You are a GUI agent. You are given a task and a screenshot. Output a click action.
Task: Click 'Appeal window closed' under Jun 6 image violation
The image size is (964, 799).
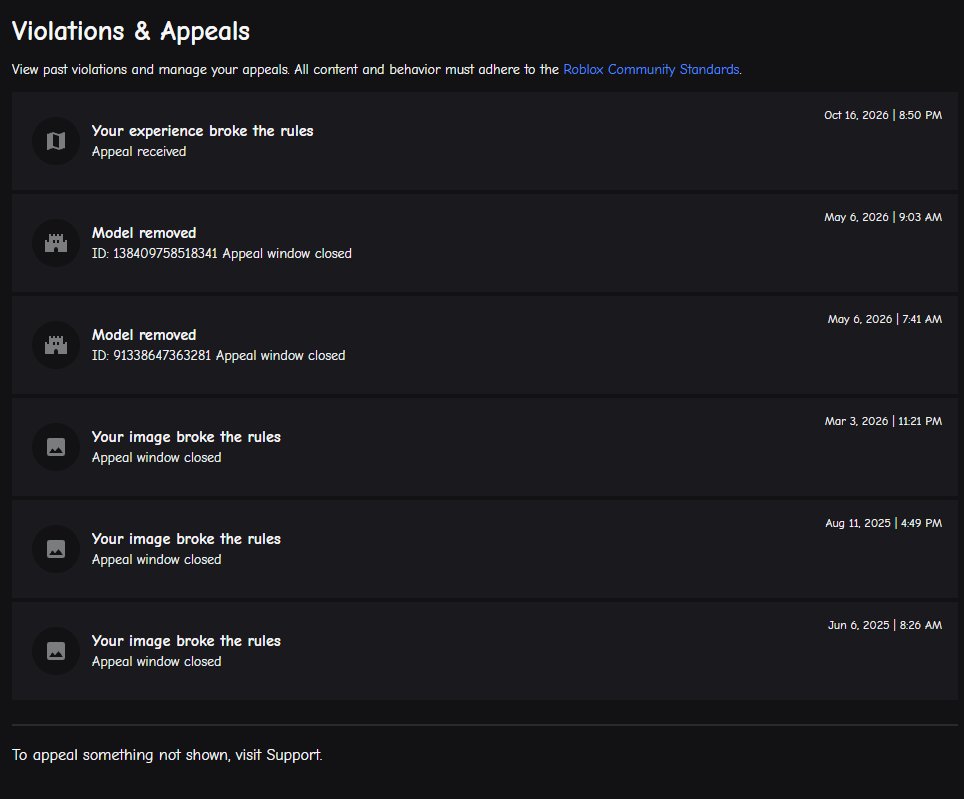pos(156,662)
